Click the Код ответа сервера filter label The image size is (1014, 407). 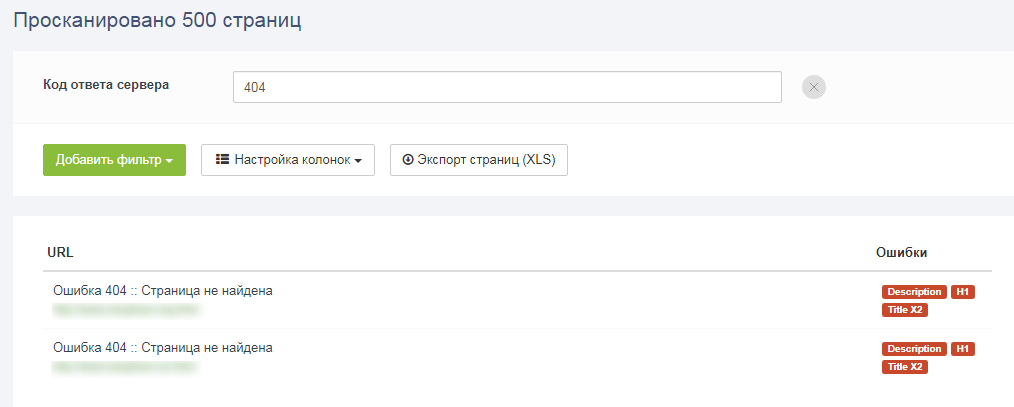[106, 85]
